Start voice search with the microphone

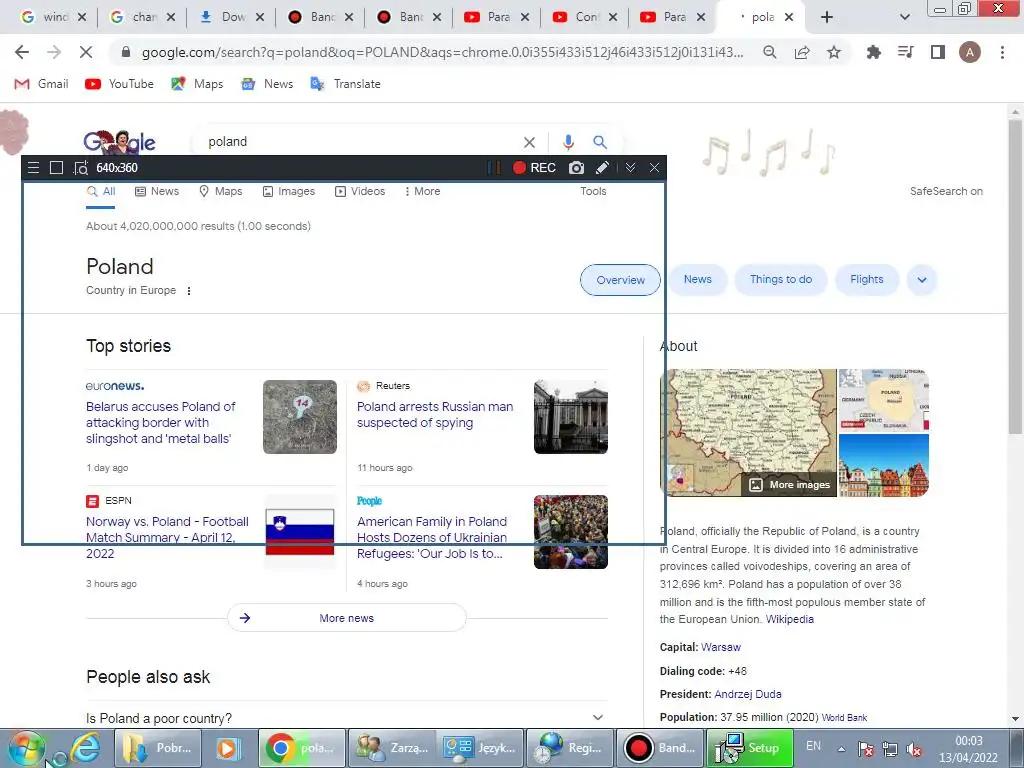point(568,142)
